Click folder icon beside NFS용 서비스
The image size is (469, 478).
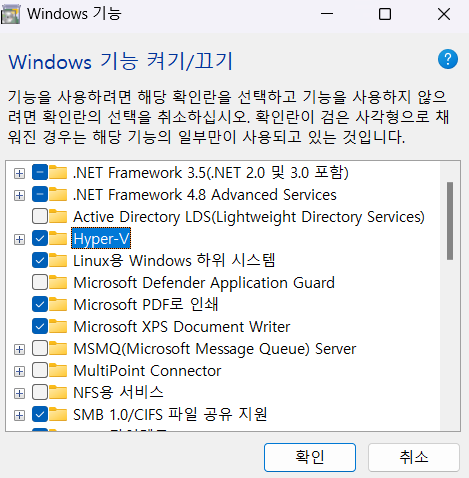coord(58,392)
